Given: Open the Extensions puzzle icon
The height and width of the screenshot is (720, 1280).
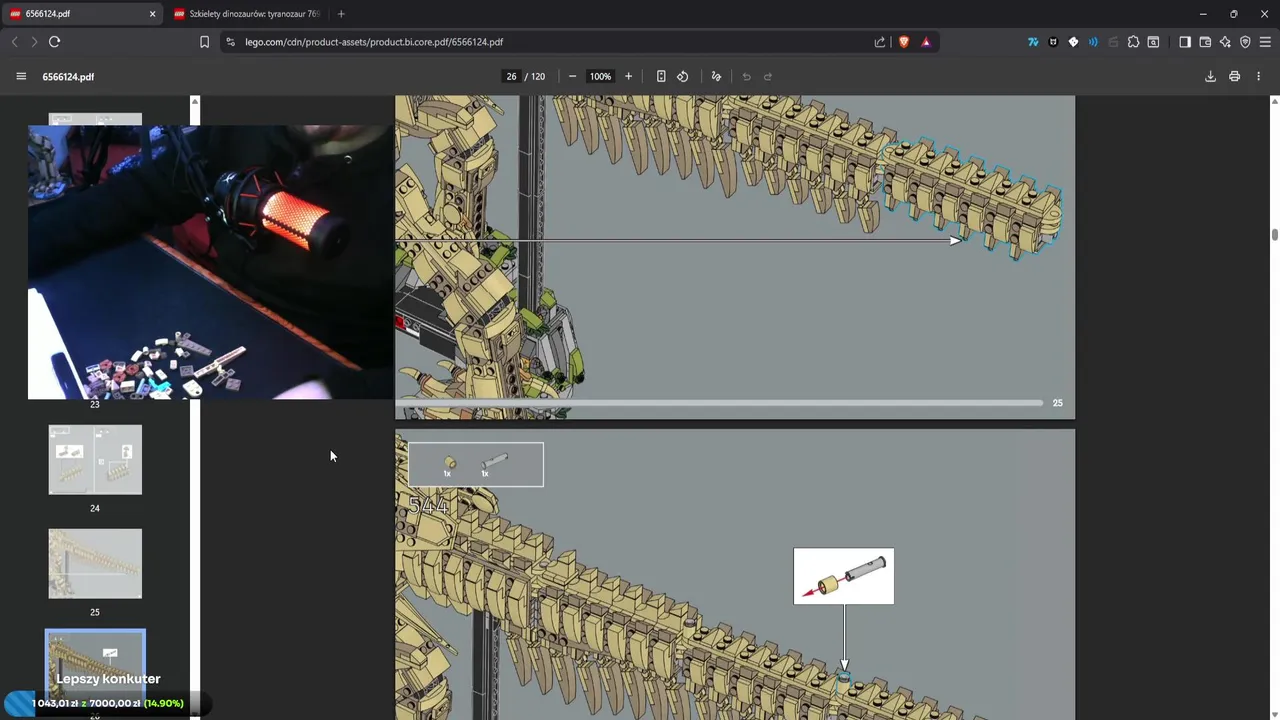Looking at the screenshot, I should [x=1133, y=42].
